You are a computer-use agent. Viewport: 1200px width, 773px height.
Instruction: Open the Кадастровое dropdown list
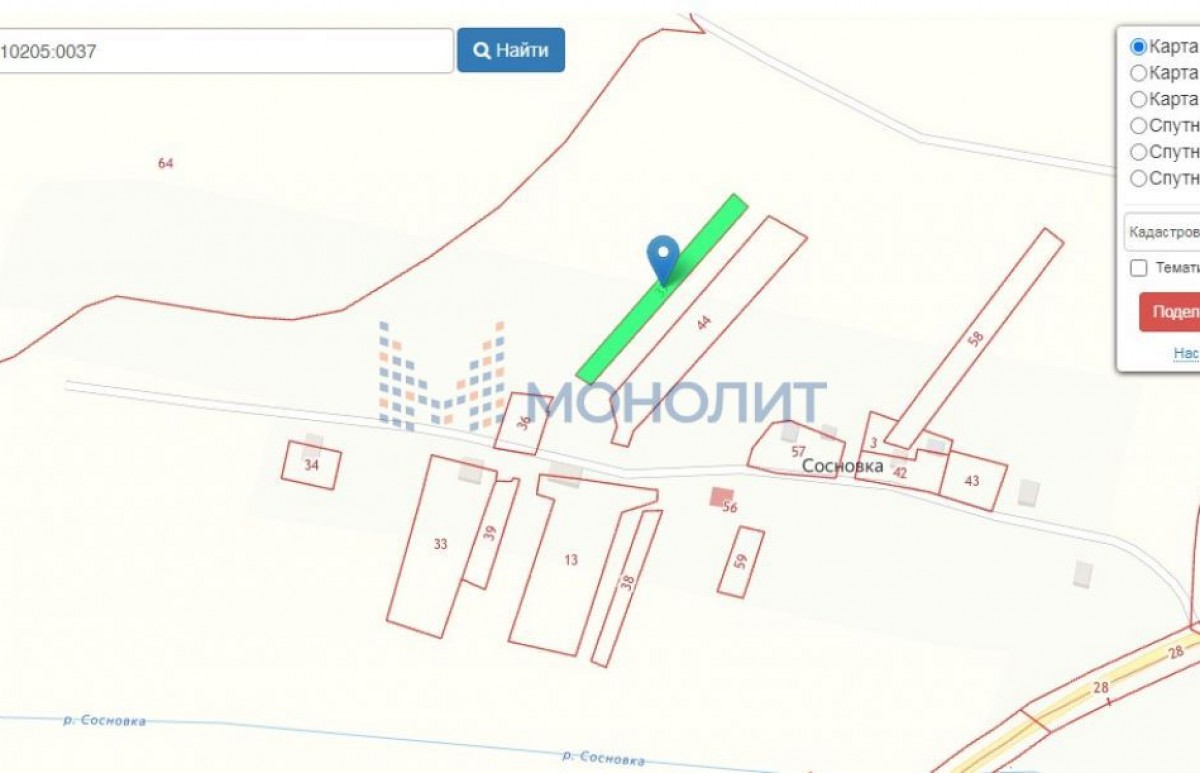(x=1162, y=232)
